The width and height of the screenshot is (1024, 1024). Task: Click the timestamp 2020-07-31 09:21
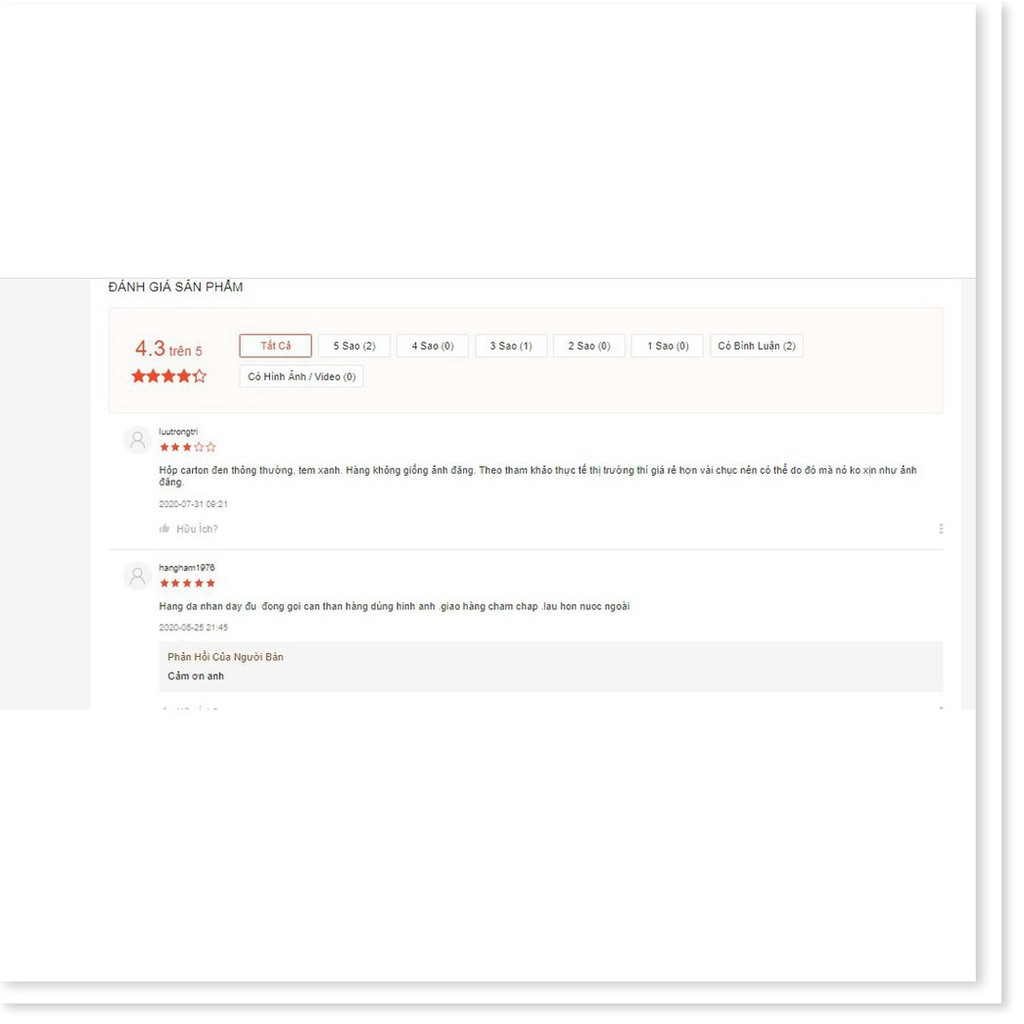point(193,504)
